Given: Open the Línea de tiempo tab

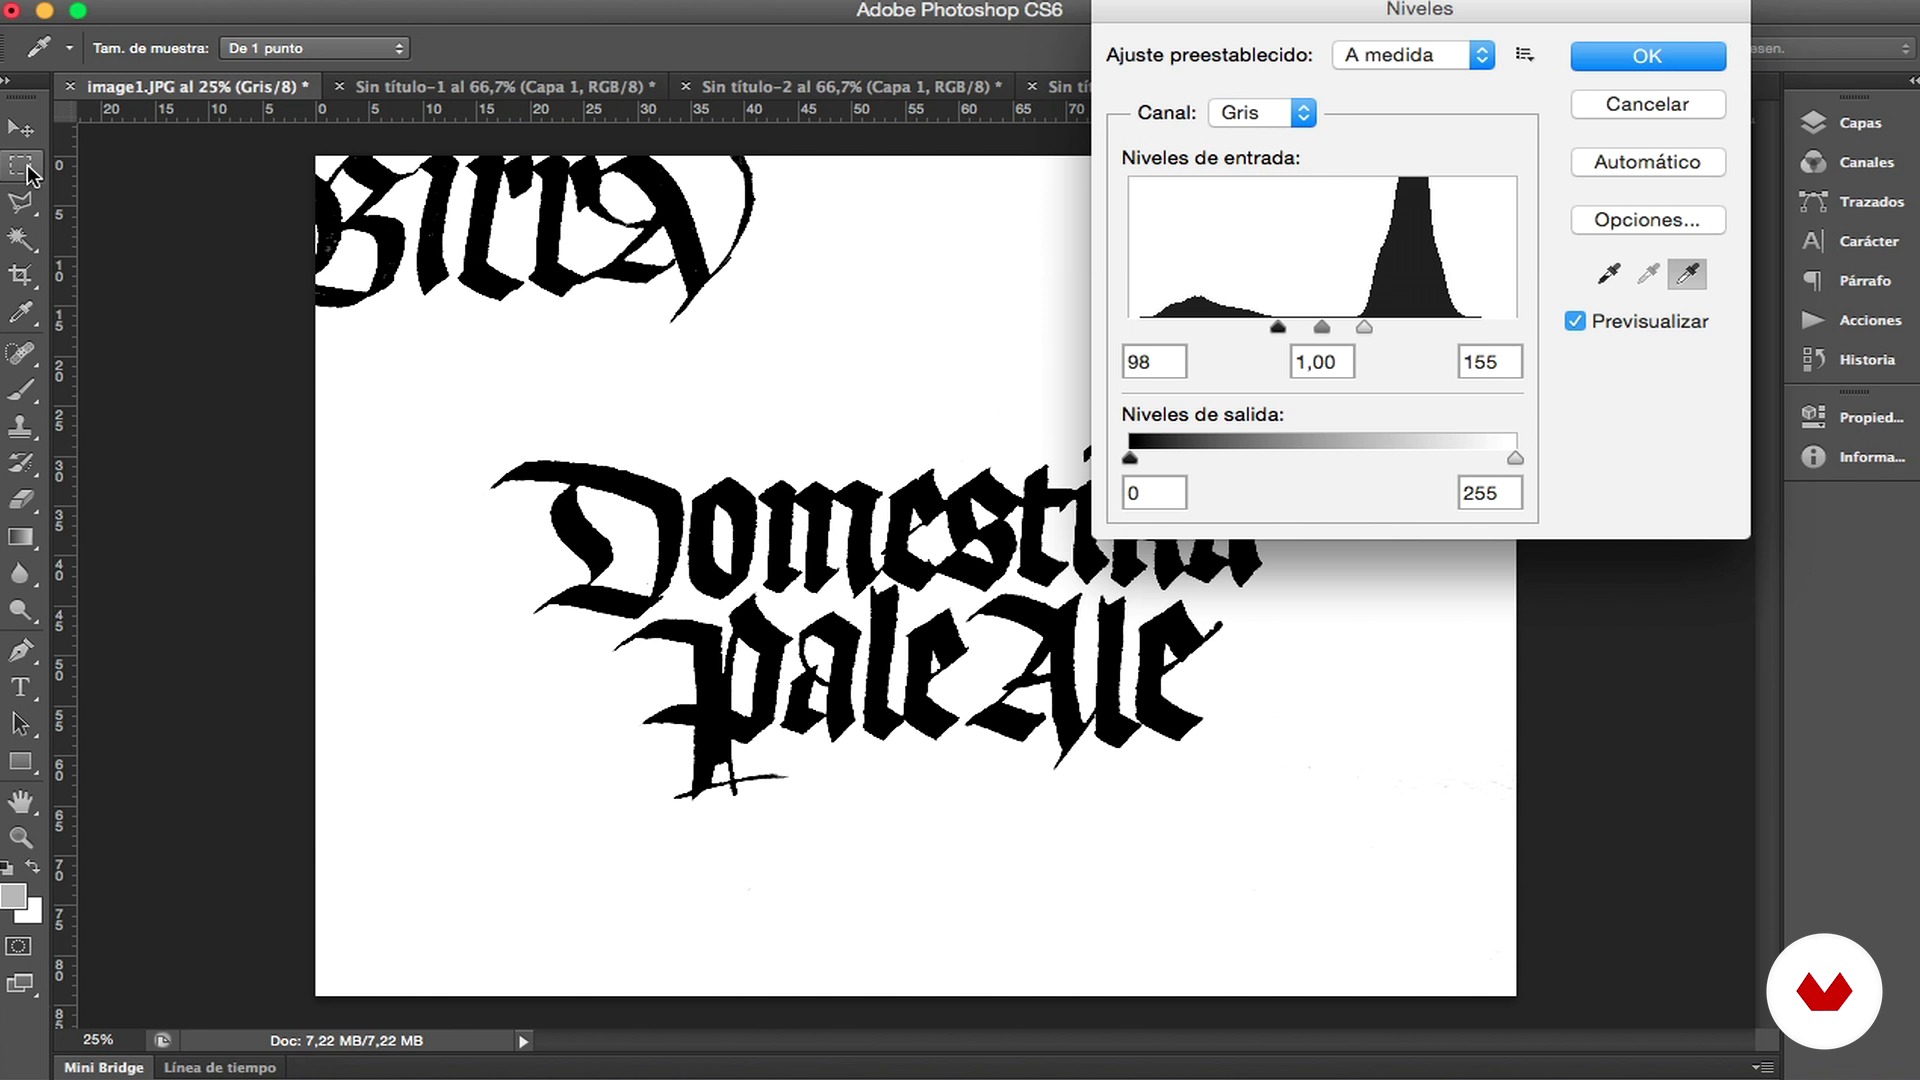Looking at the screenshot, I should pos(220,1068).
